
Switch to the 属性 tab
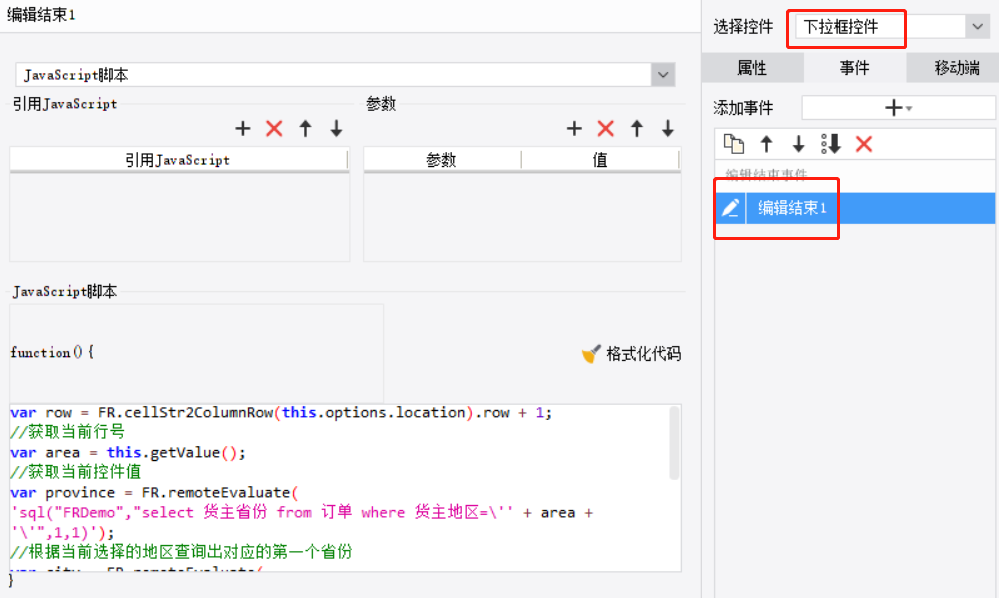[x=752, y=68]
